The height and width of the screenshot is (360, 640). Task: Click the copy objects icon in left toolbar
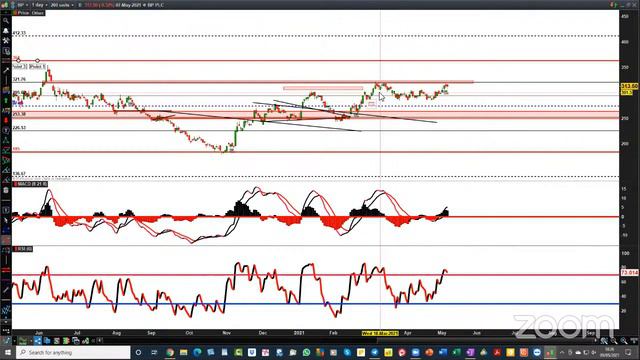(6, 51)
